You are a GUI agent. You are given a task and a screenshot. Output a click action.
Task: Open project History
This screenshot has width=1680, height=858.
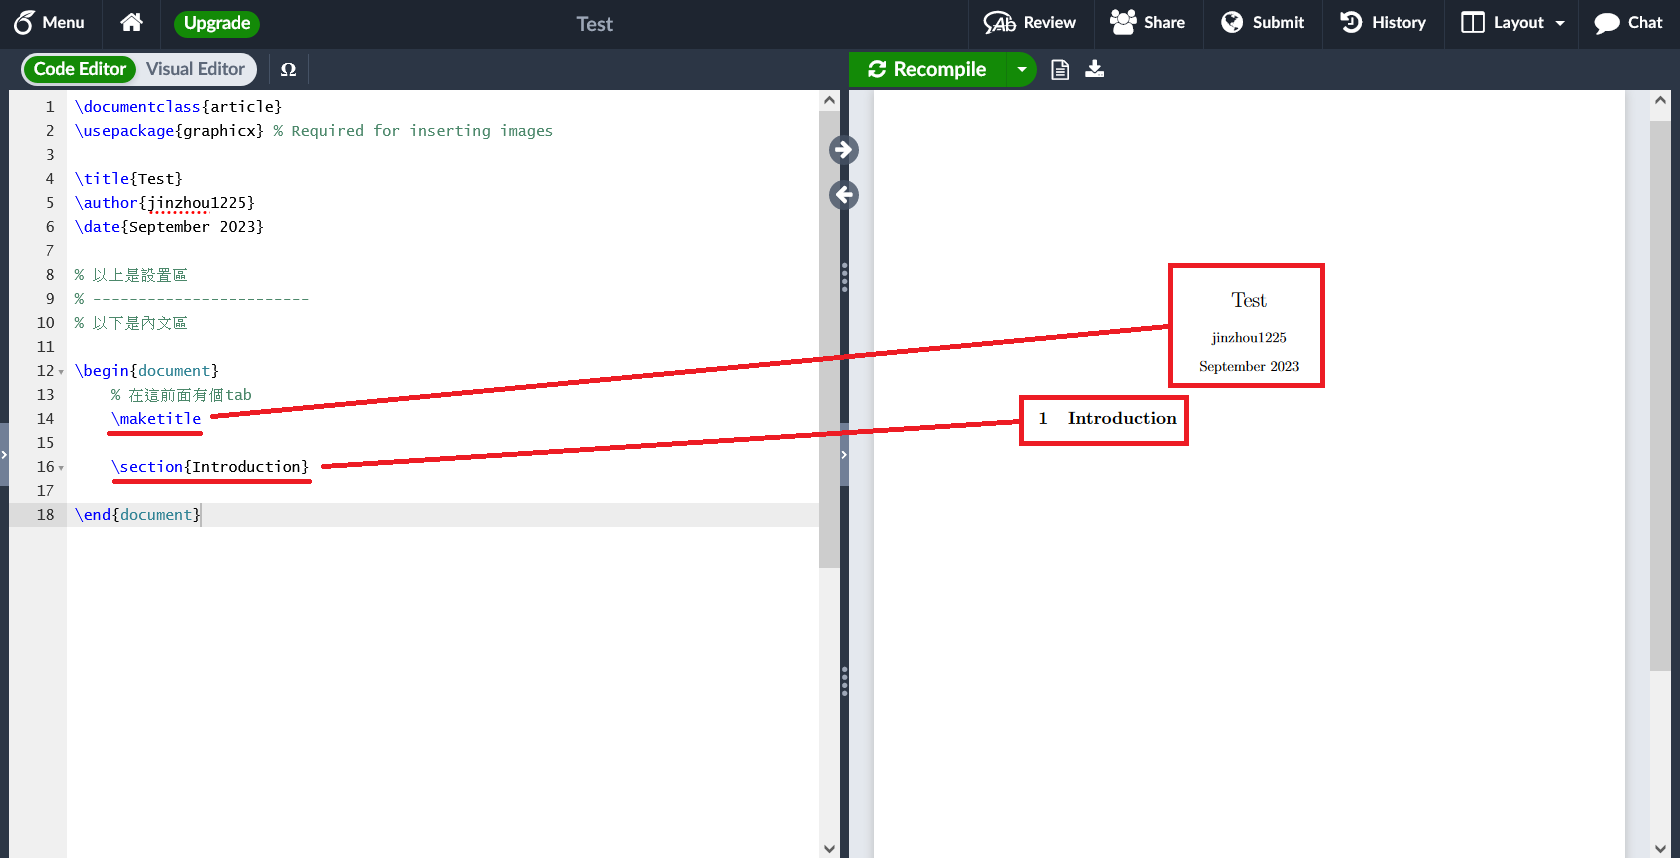[1383, 23]
